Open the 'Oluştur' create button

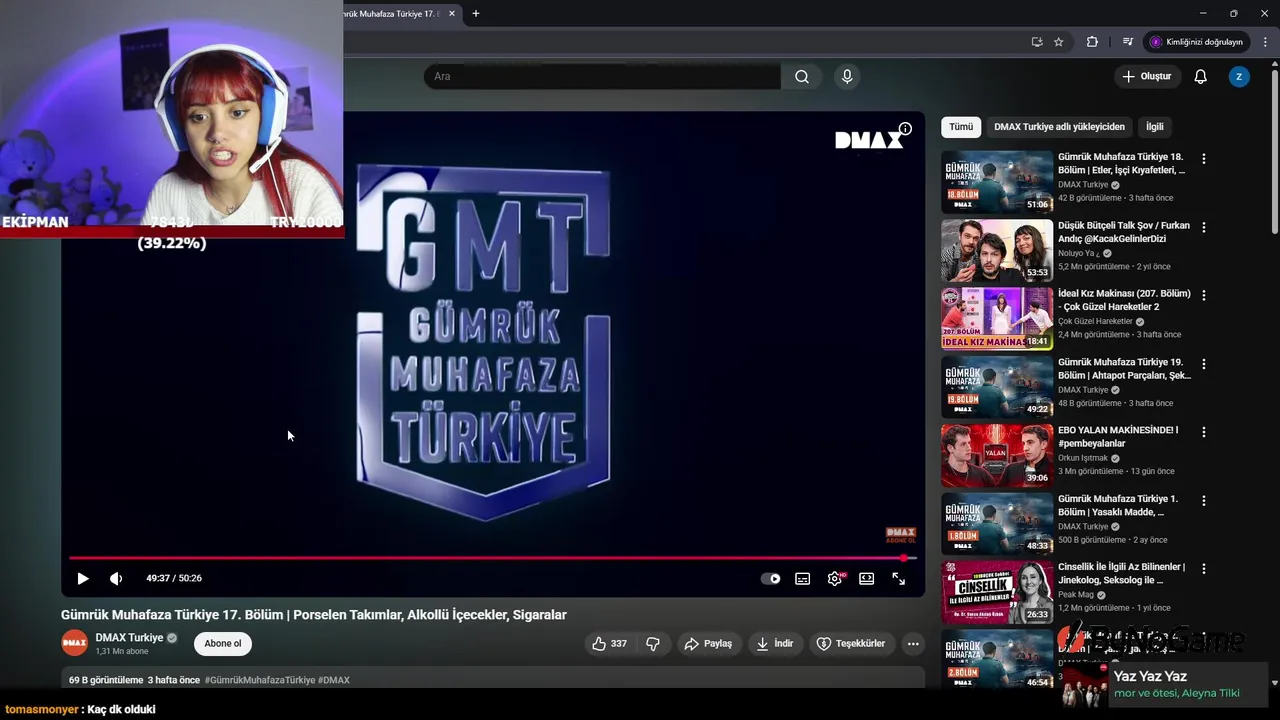click(x=1147, y=76)
